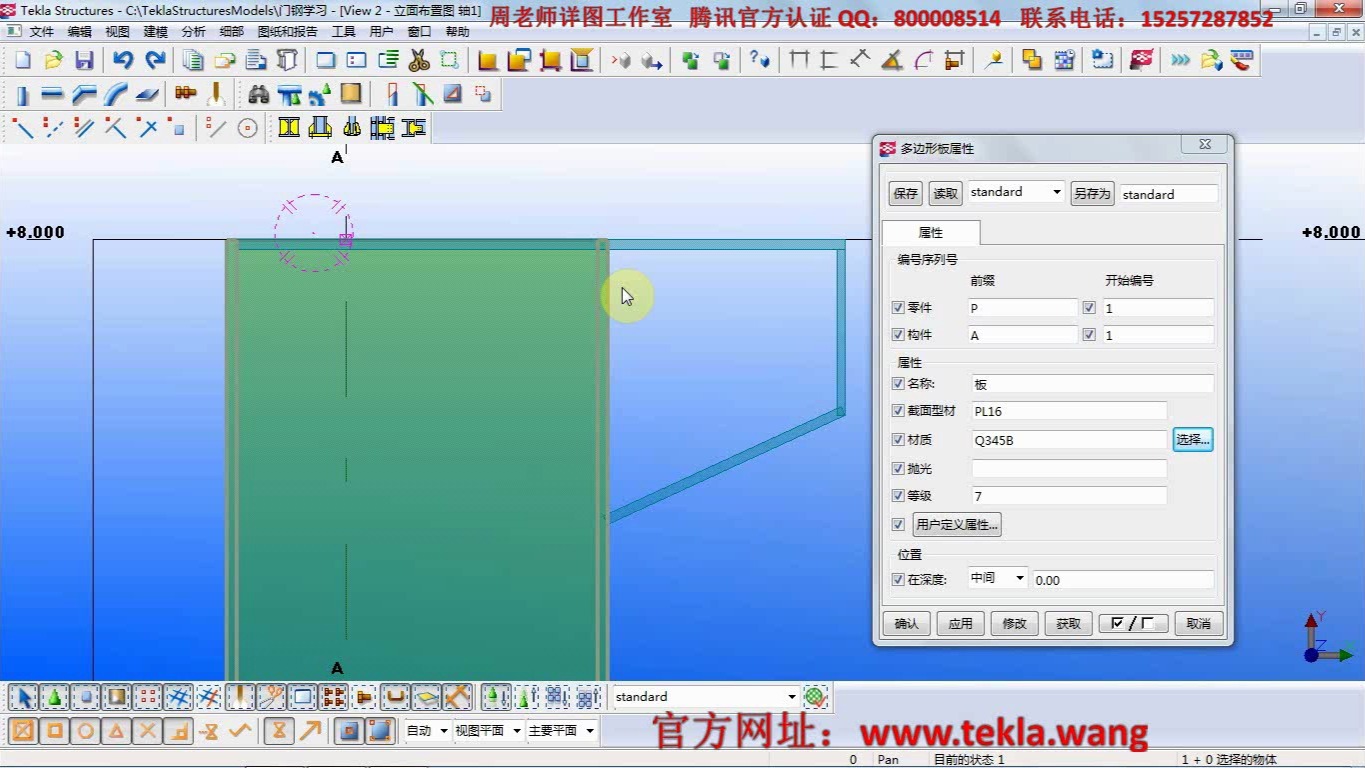Image resolution: width=1365 pixels, height=768 pixels.
Task: Click the 等级 field showing 7
Action: coord(1069,496)
